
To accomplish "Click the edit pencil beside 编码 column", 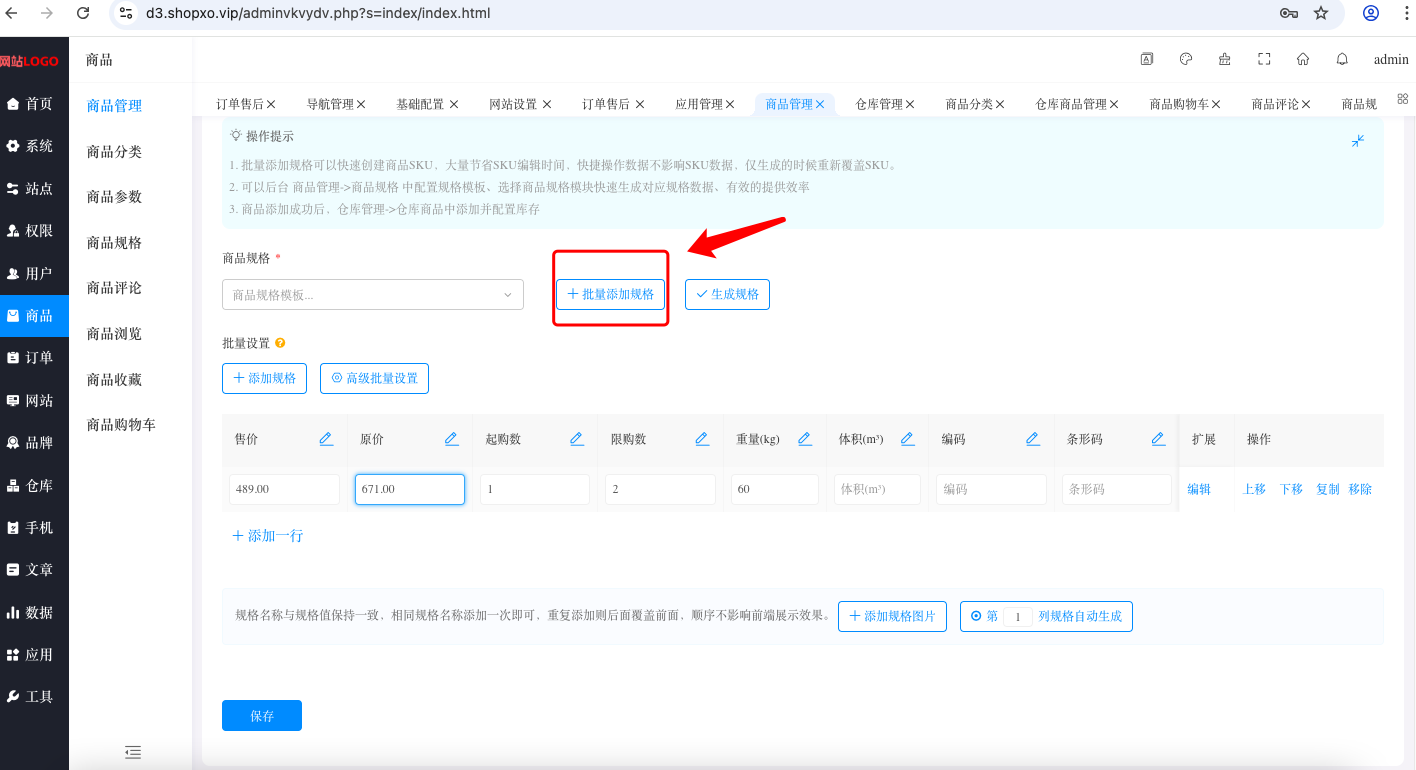I will click(1033, 439).
